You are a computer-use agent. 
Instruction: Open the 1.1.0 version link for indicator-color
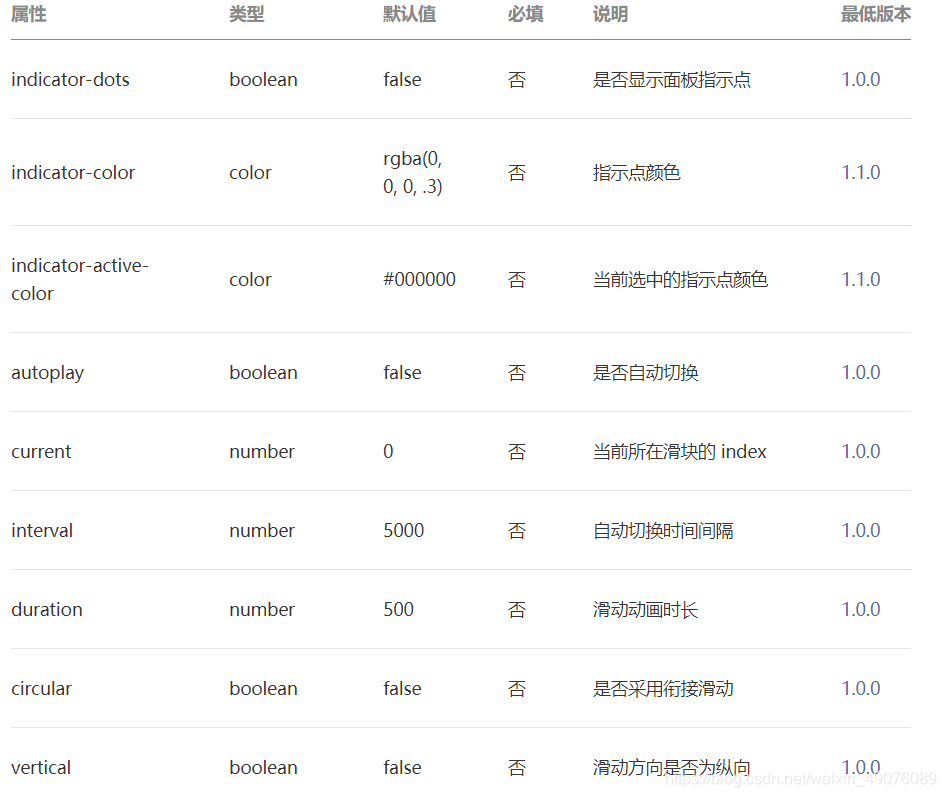(x=861, y=172)
